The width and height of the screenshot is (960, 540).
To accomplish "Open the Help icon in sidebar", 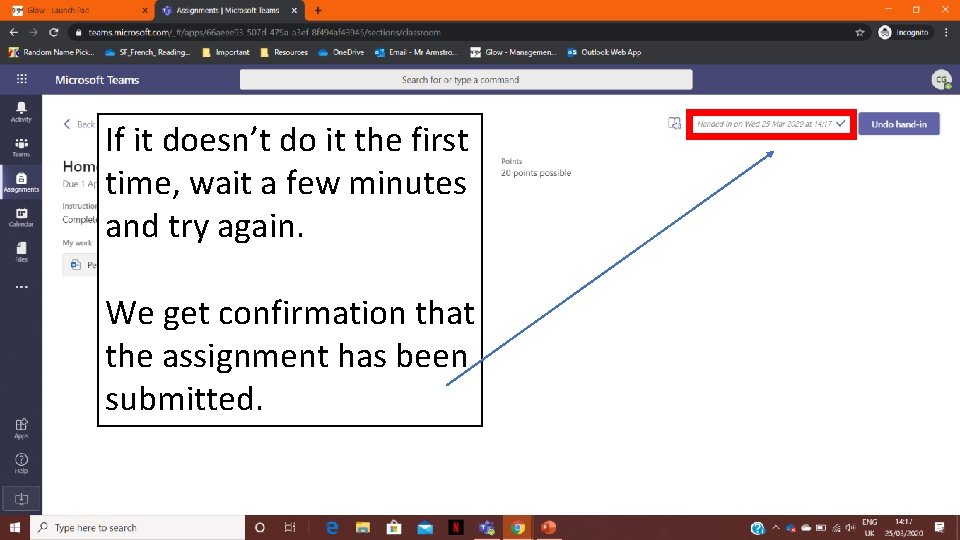I will coord(21,463).
